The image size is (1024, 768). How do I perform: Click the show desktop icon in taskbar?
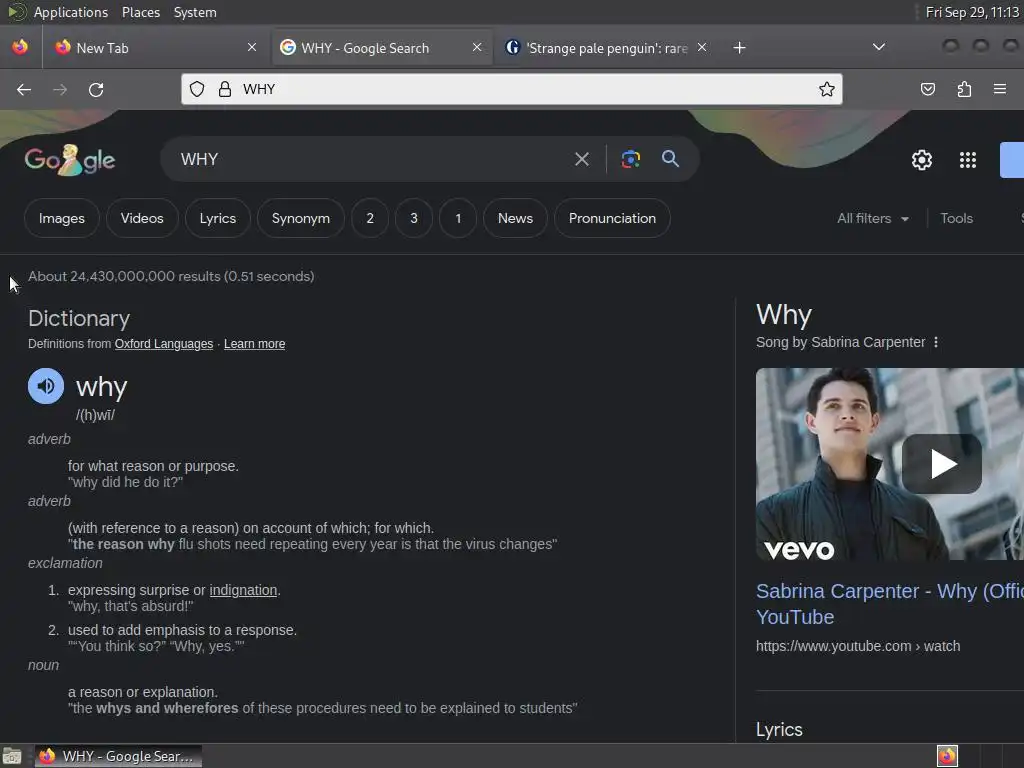tap(12, 756)
